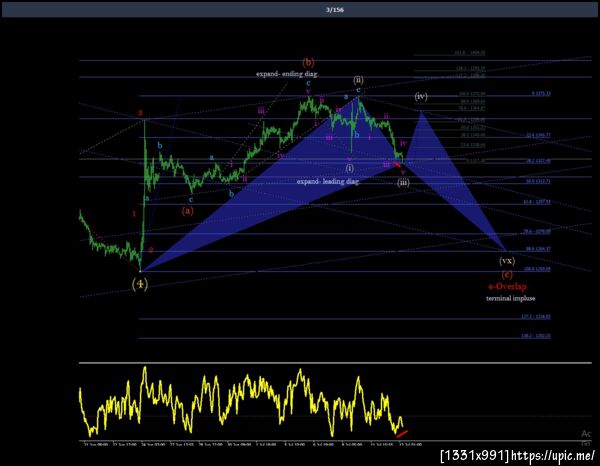Screen dimensions: 600x466
Task: Click the 3/156 image counter bar
Action: [300, 10]
